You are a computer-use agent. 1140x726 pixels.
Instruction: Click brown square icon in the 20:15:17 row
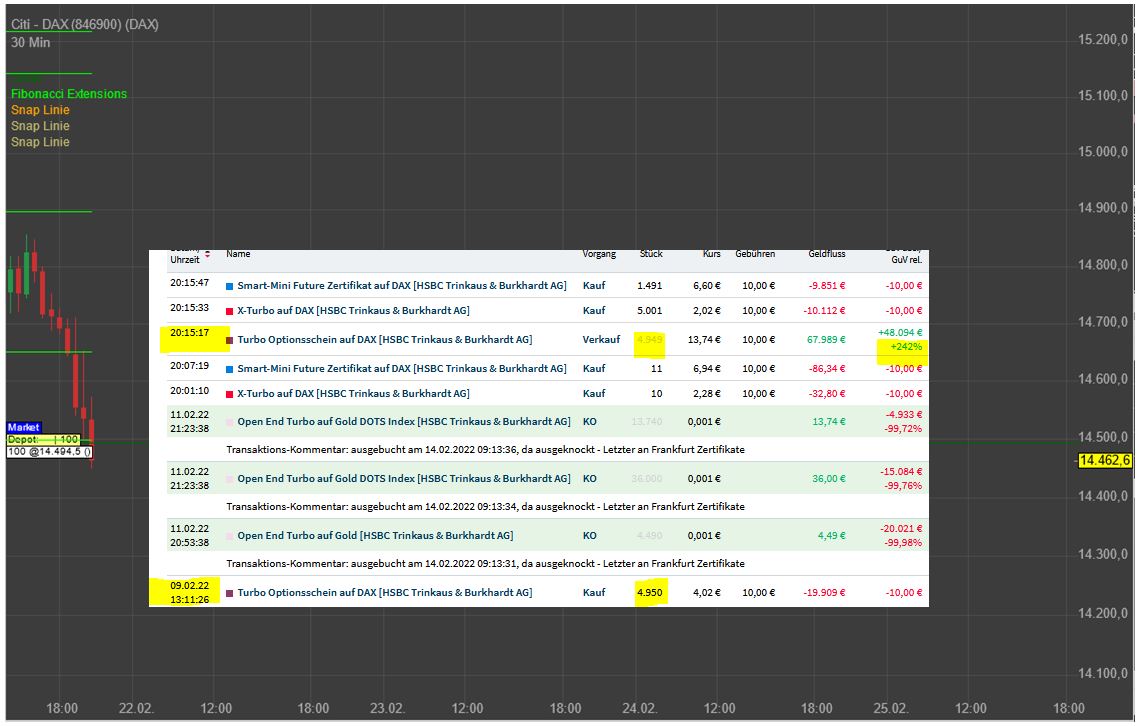pyautogui.click(x=229, y=340)
